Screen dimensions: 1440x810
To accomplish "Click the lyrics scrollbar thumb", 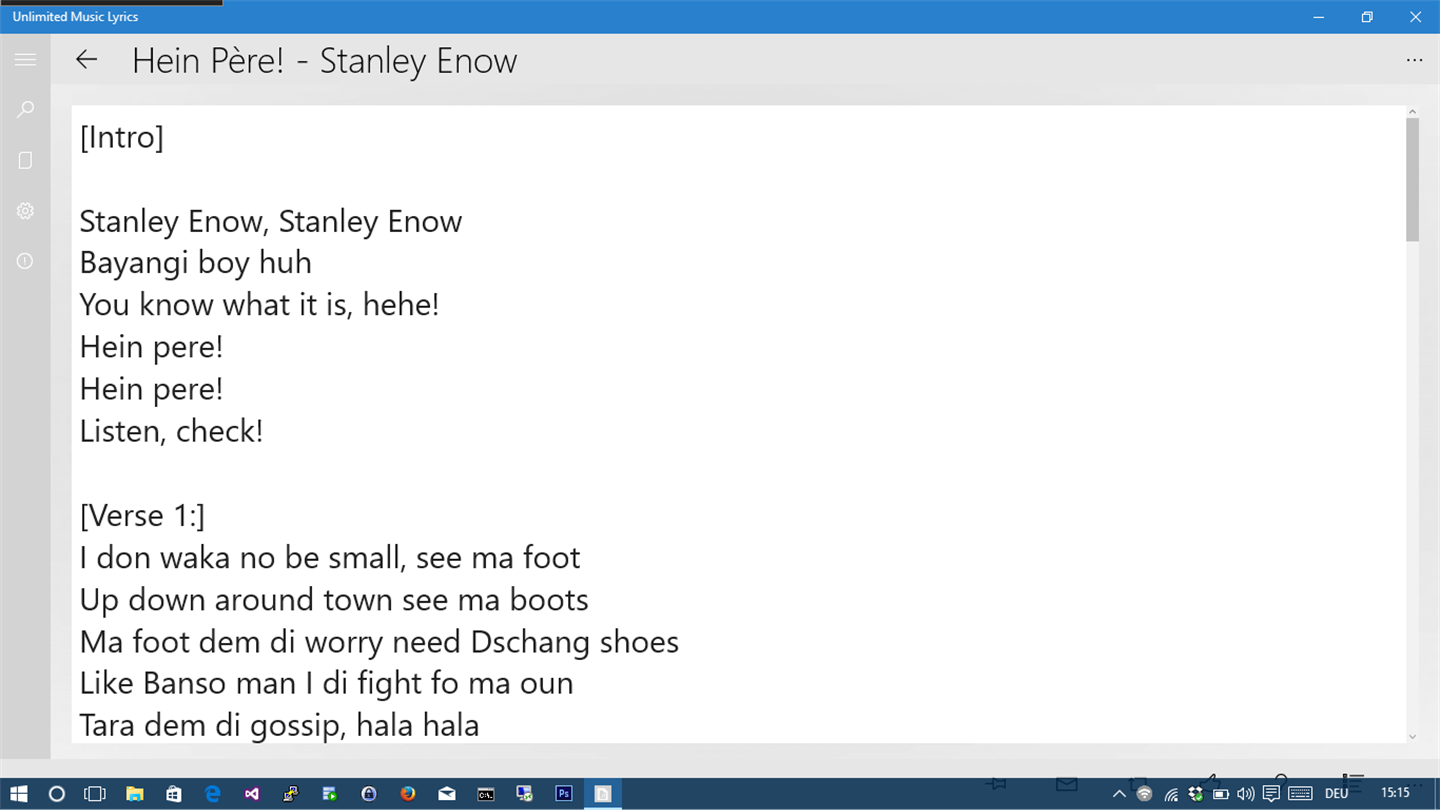I will (1412, 180).
